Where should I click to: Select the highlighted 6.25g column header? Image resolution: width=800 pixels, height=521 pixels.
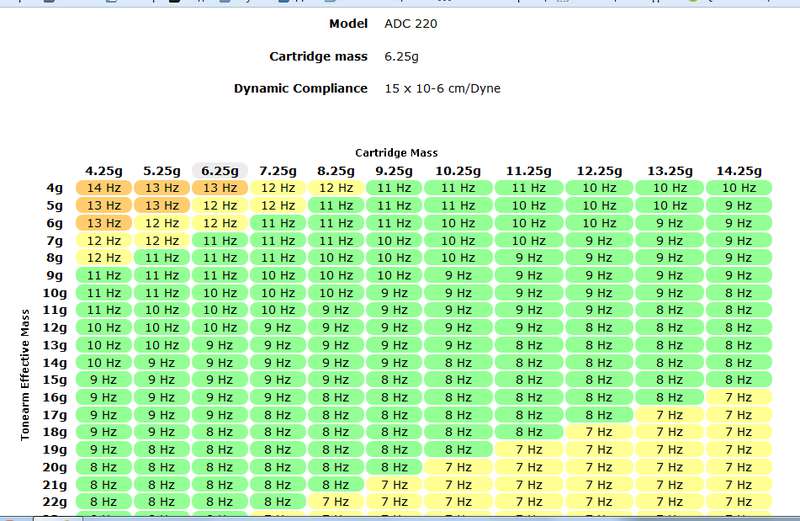click(x=220, y=170)
